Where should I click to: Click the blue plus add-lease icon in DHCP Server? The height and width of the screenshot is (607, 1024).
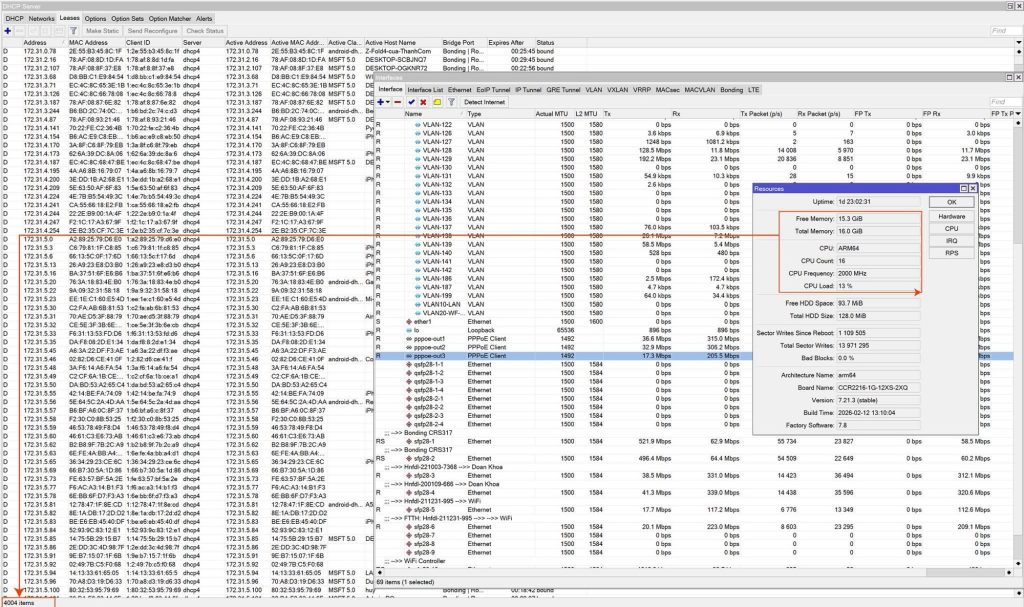8,31
